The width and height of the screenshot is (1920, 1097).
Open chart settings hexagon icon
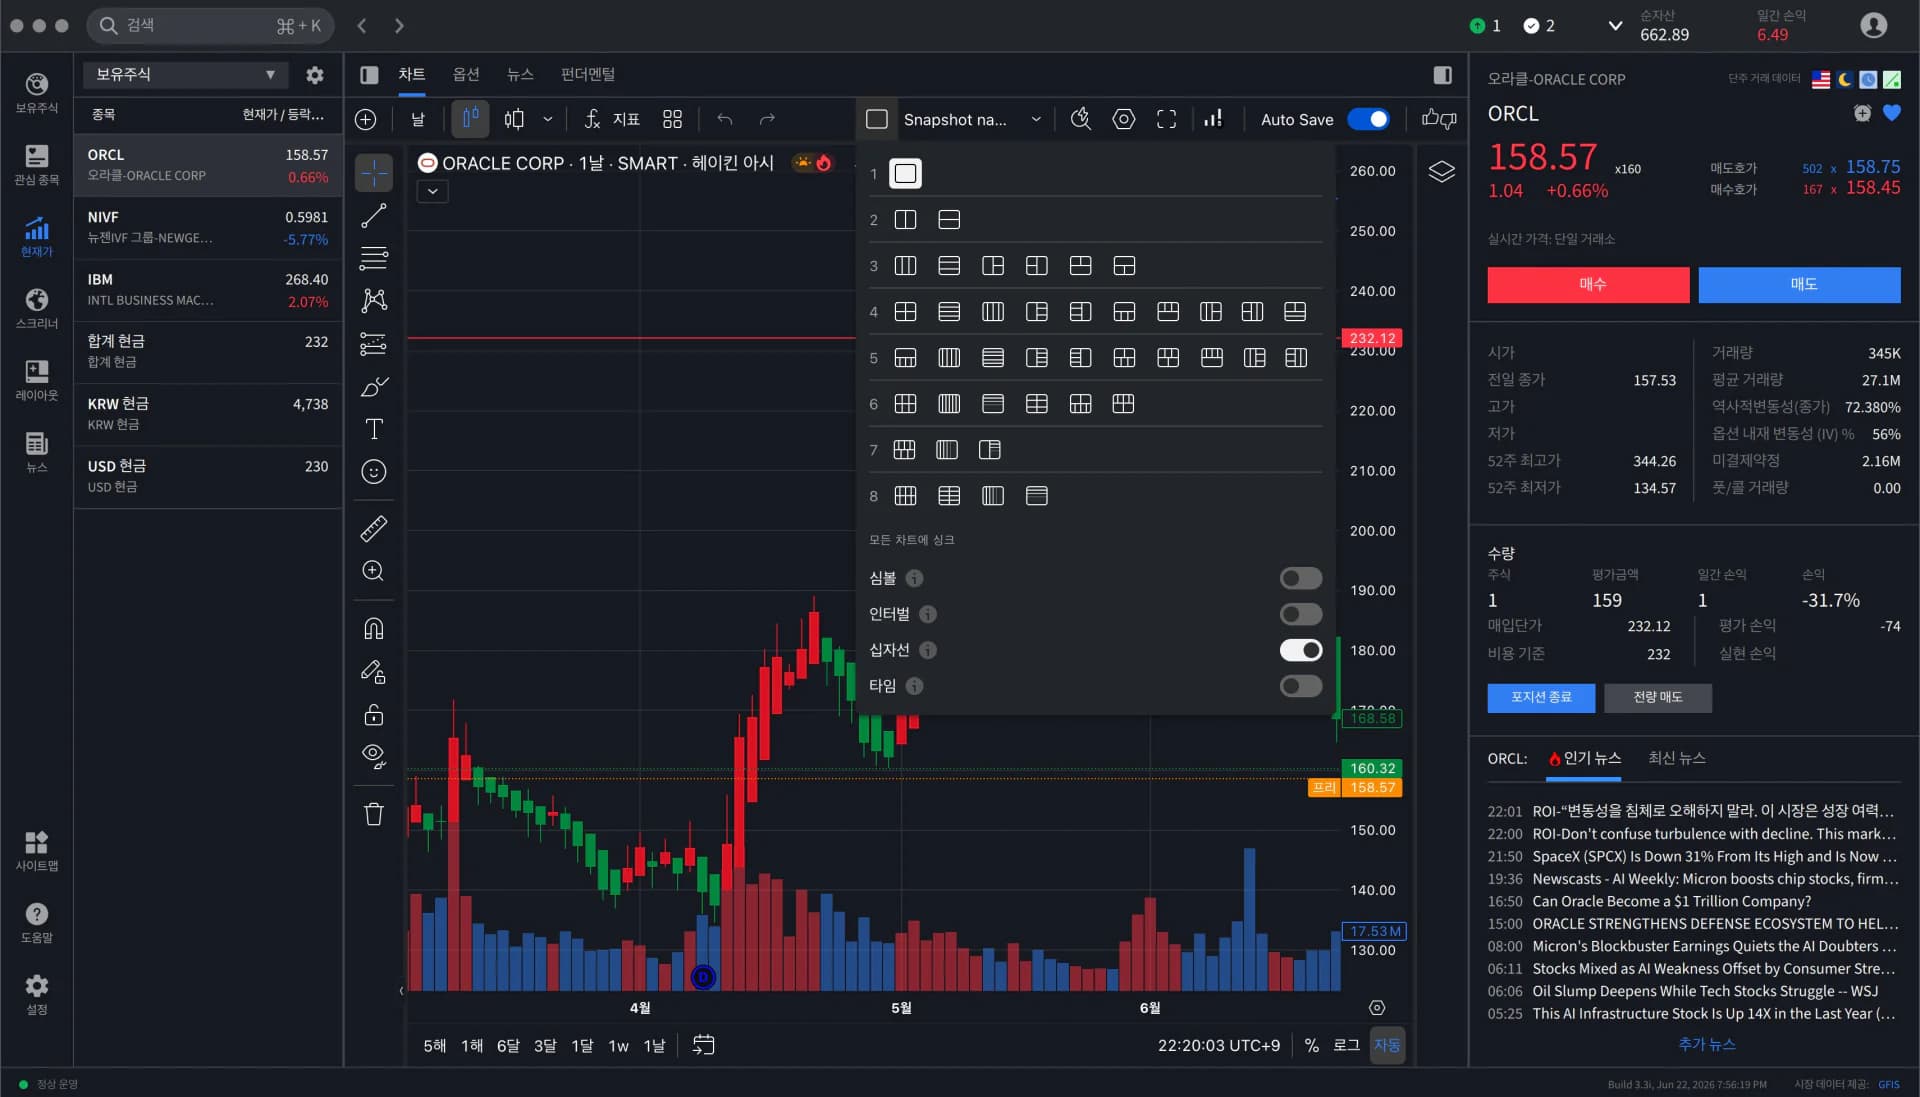click(1124, 119)
